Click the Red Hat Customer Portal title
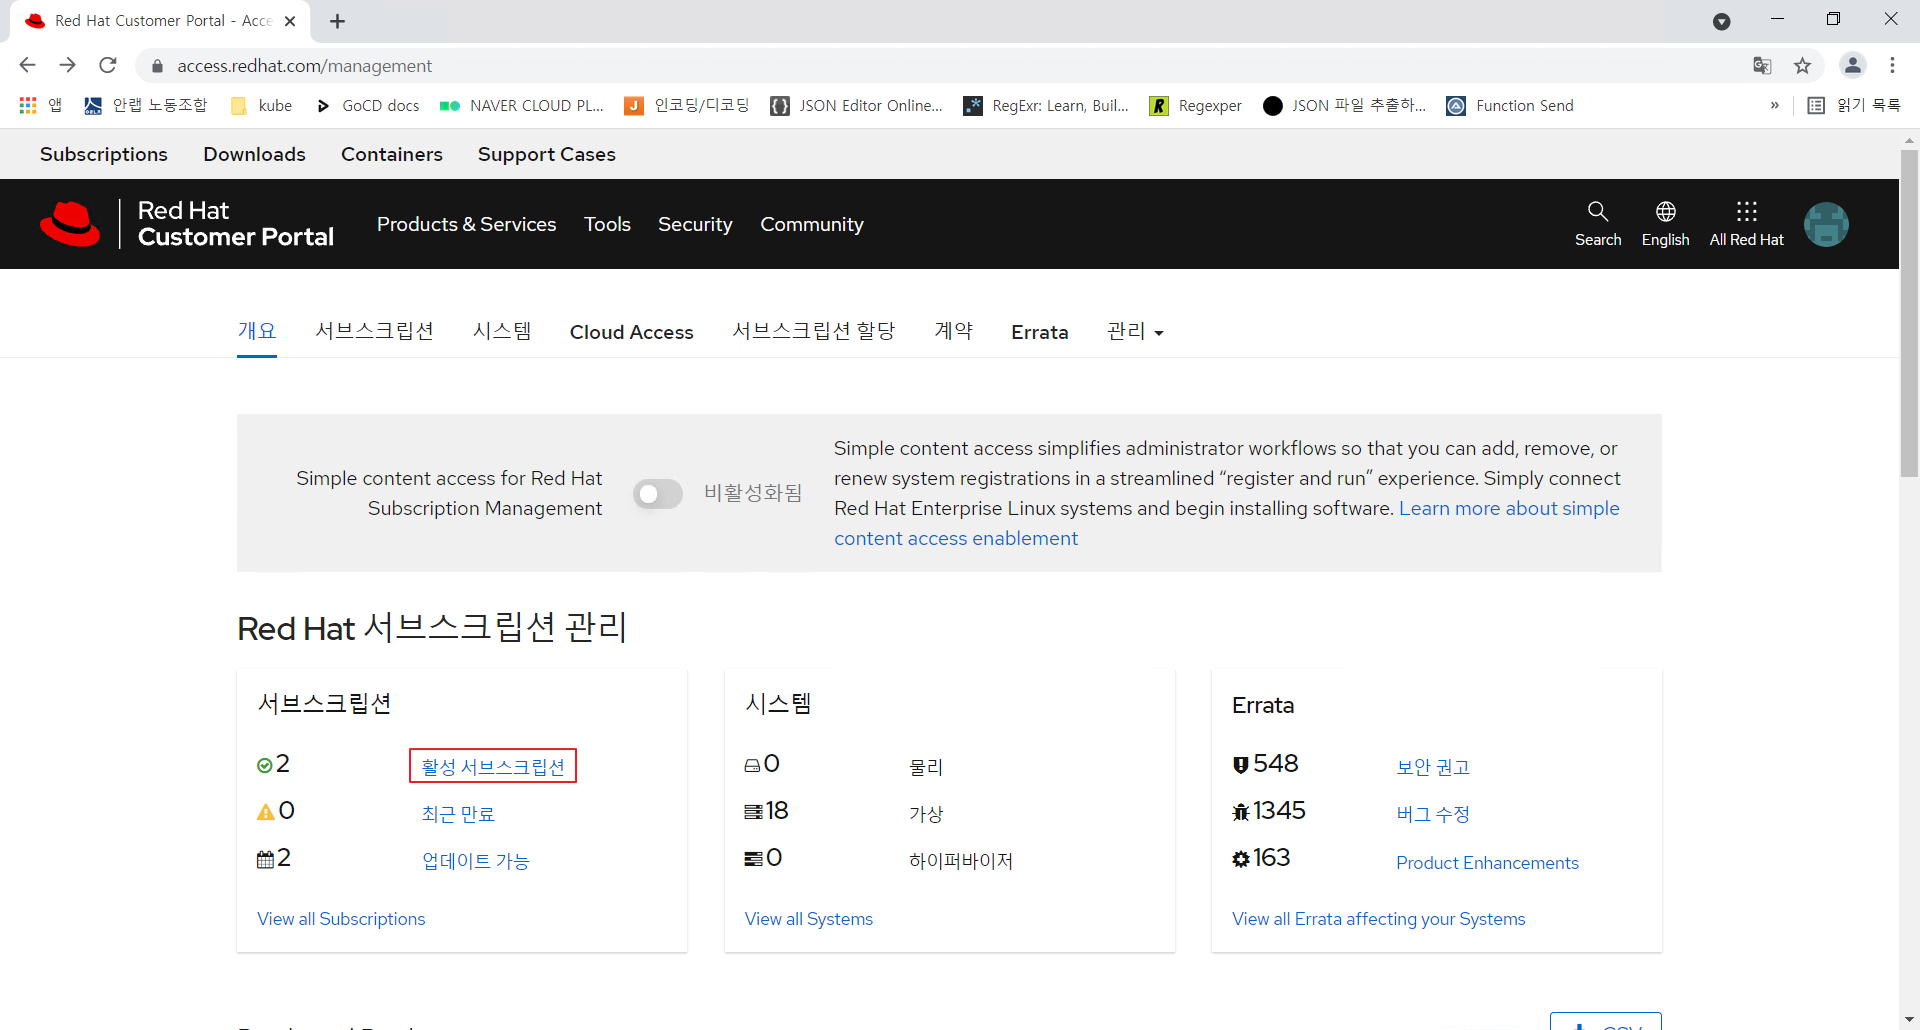 pos(235,224)
